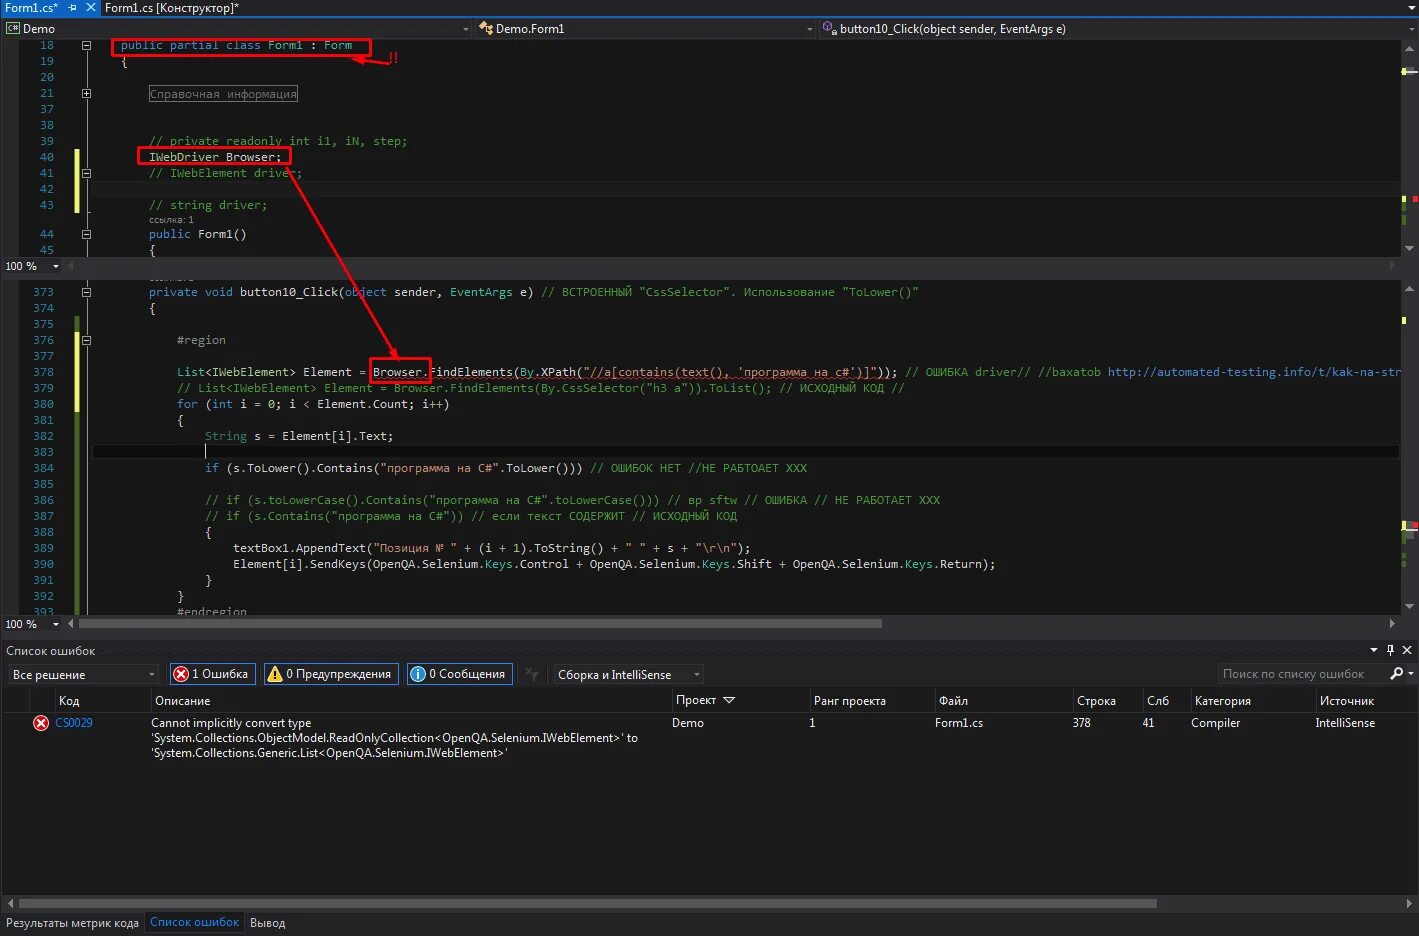Sort error list by 'Строка' column
Screen dimensions: 1419x936
pos(1096,701)
